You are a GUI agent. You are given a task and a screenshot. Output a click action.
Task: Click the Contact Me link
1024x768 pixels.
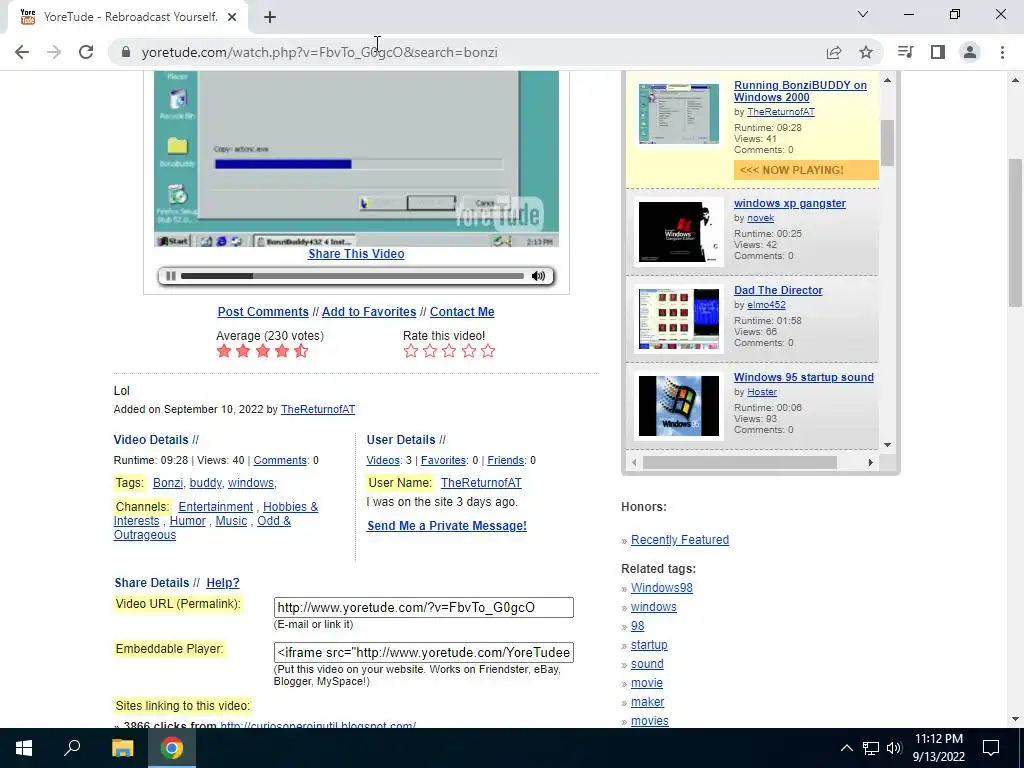(x=462, y=312)
